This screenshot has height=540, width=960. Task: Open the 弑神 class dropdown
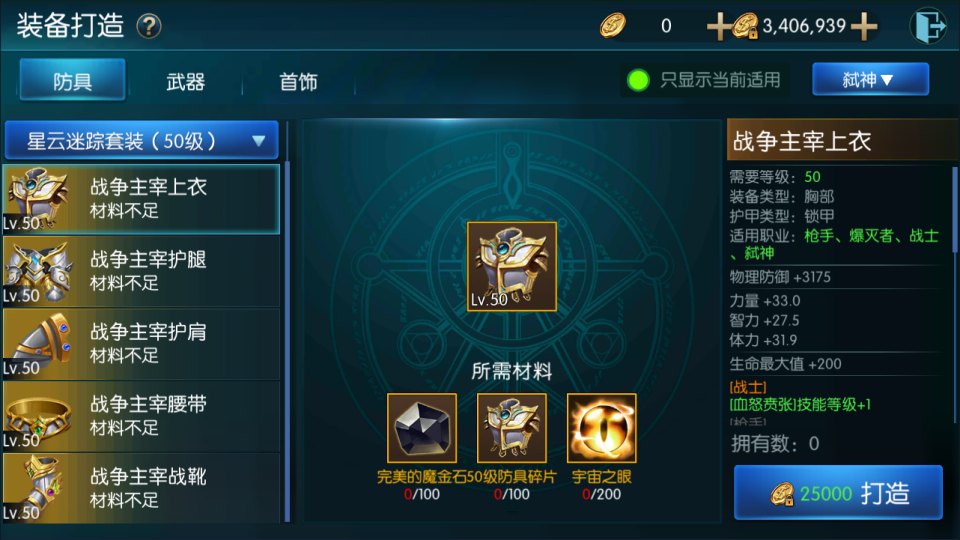click(x=870, y=80)
